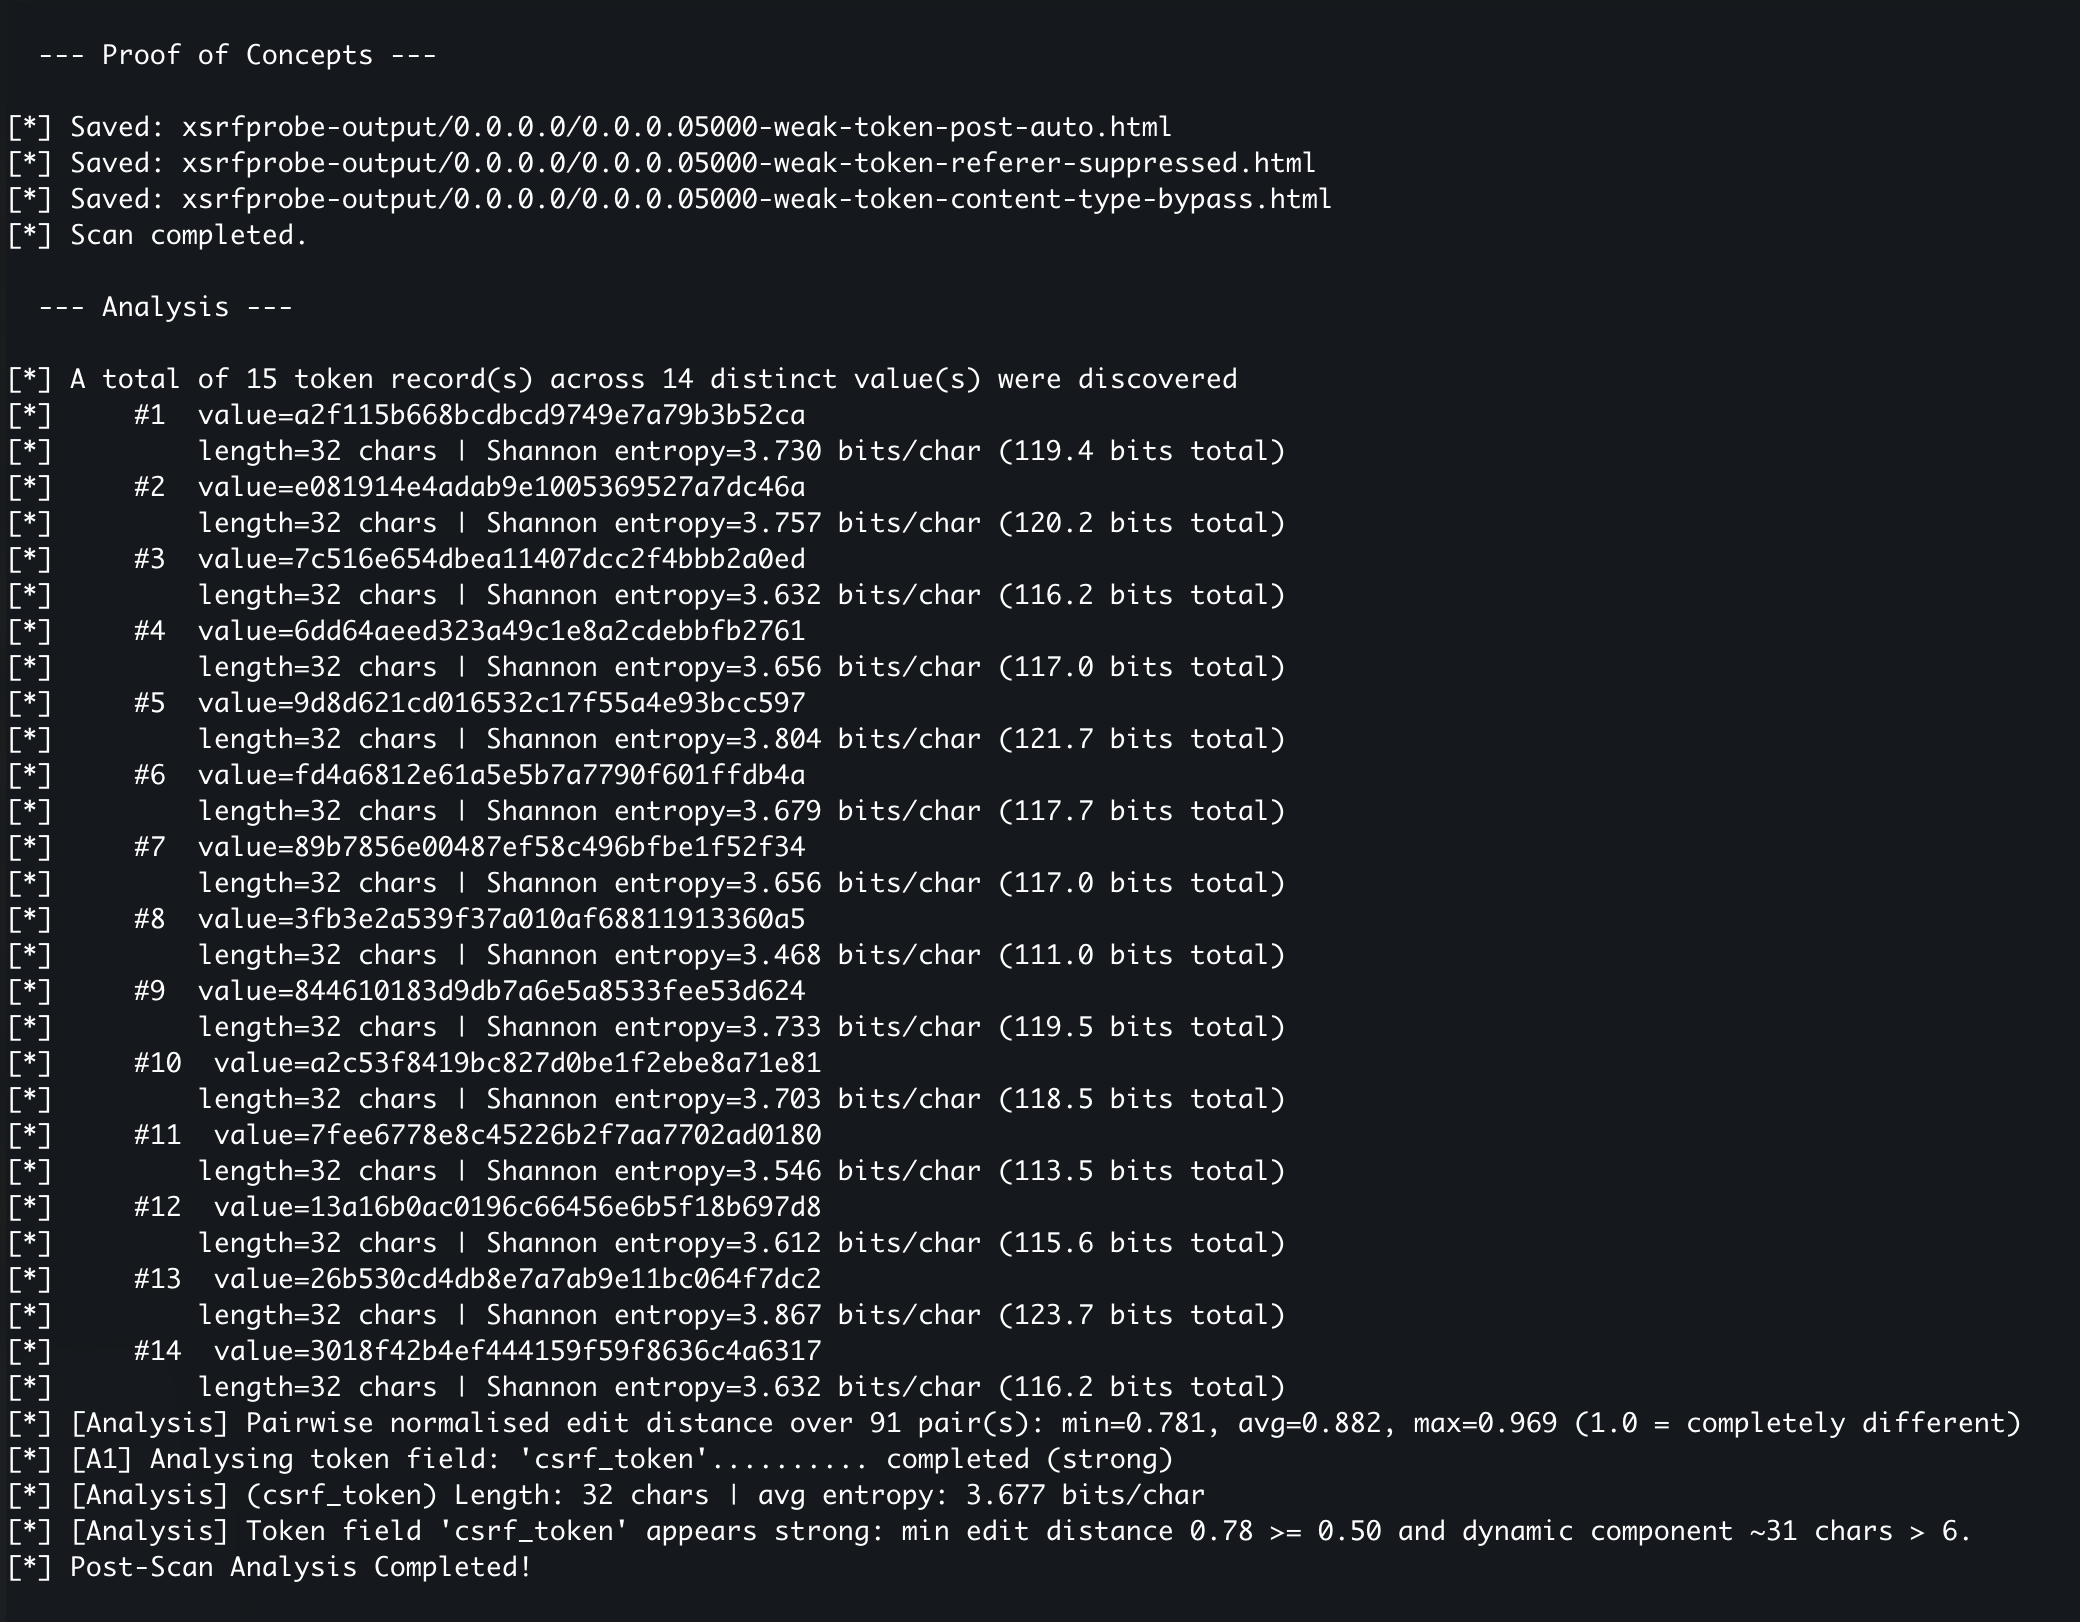The height and width of the screenshot is (1622, 2080).
Task: Click the '--- Proof of Concepts ---' header
Action: pos(237,55)
